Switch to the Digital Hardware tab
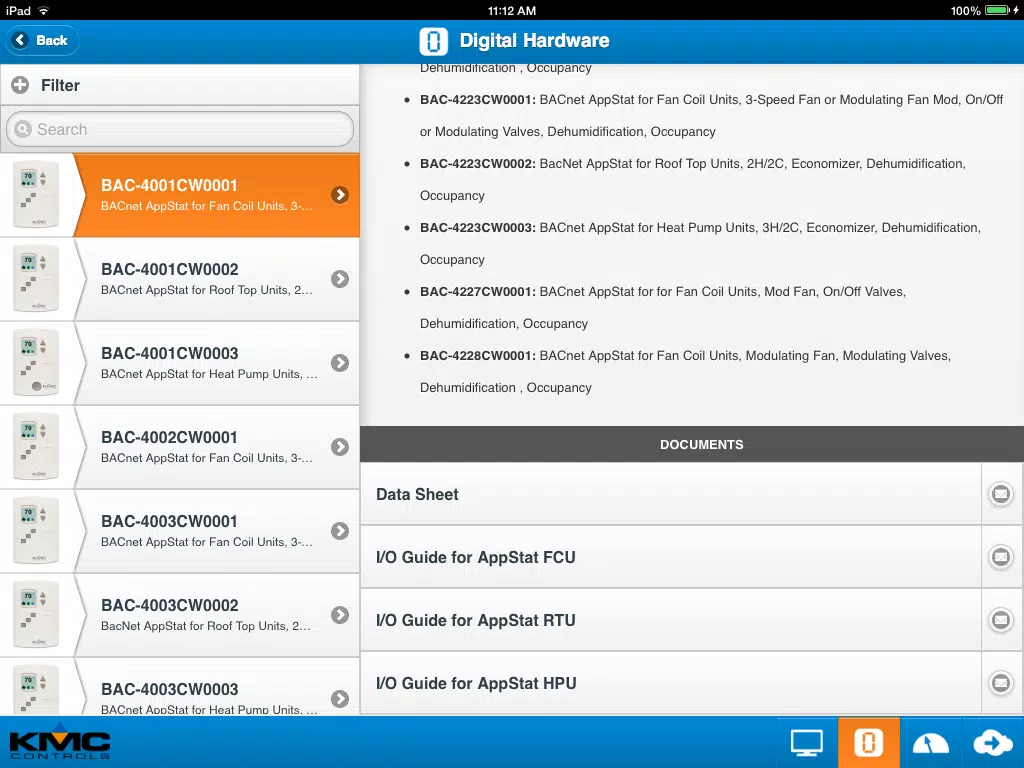The width and height of the screenshot is (1024, 768). tap(869, 743)
